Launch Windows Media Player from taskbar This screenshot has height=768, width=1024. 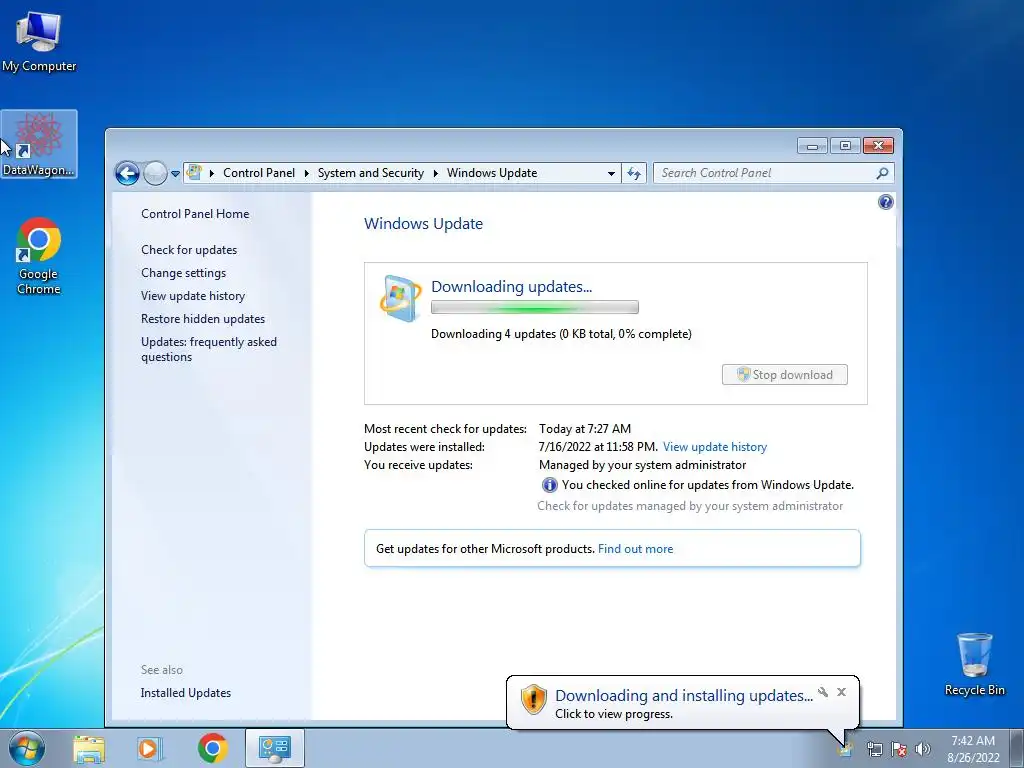[149, 748]
